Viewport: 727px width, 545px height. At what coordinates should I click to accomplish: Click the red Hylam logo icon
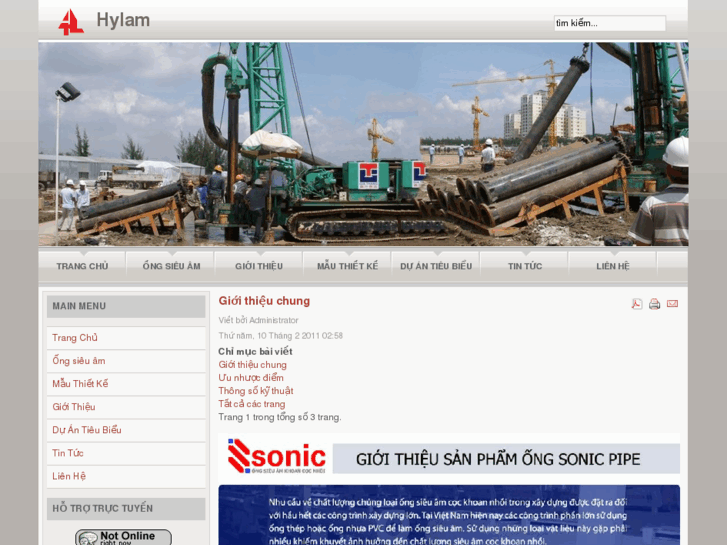71,22
